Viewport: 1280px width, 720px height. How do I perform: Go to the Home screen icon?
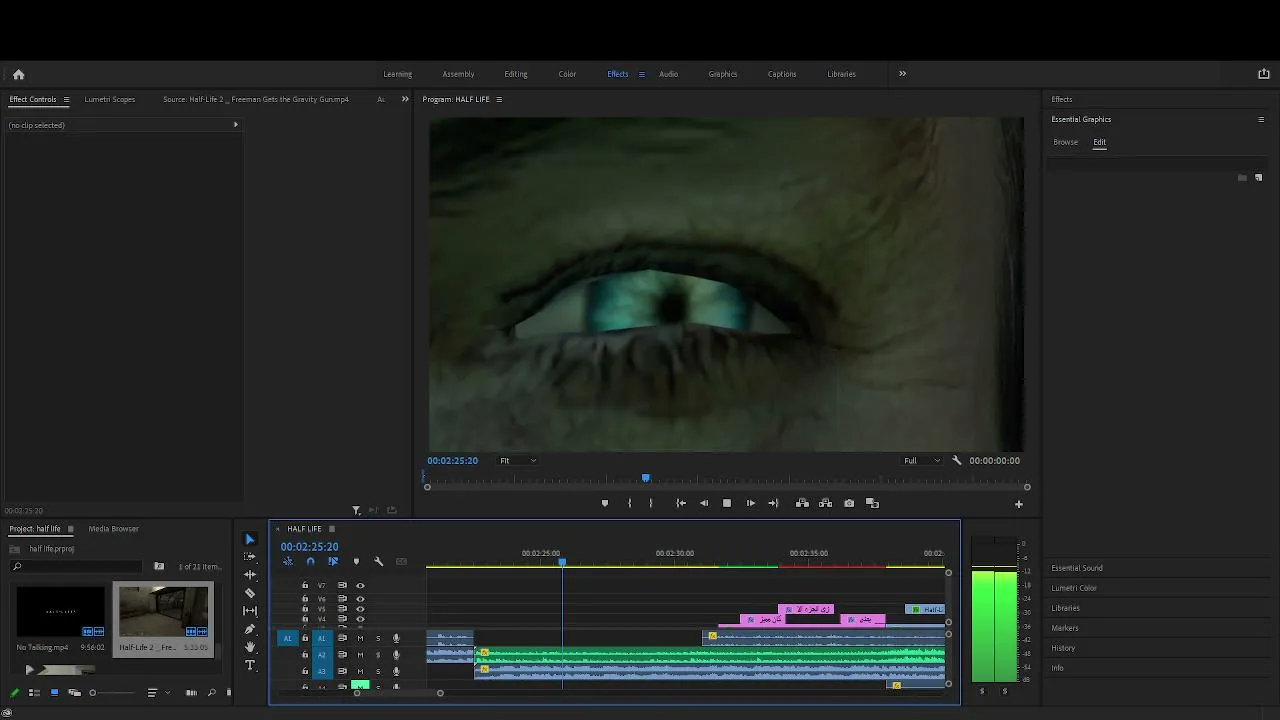coord(18,74)
